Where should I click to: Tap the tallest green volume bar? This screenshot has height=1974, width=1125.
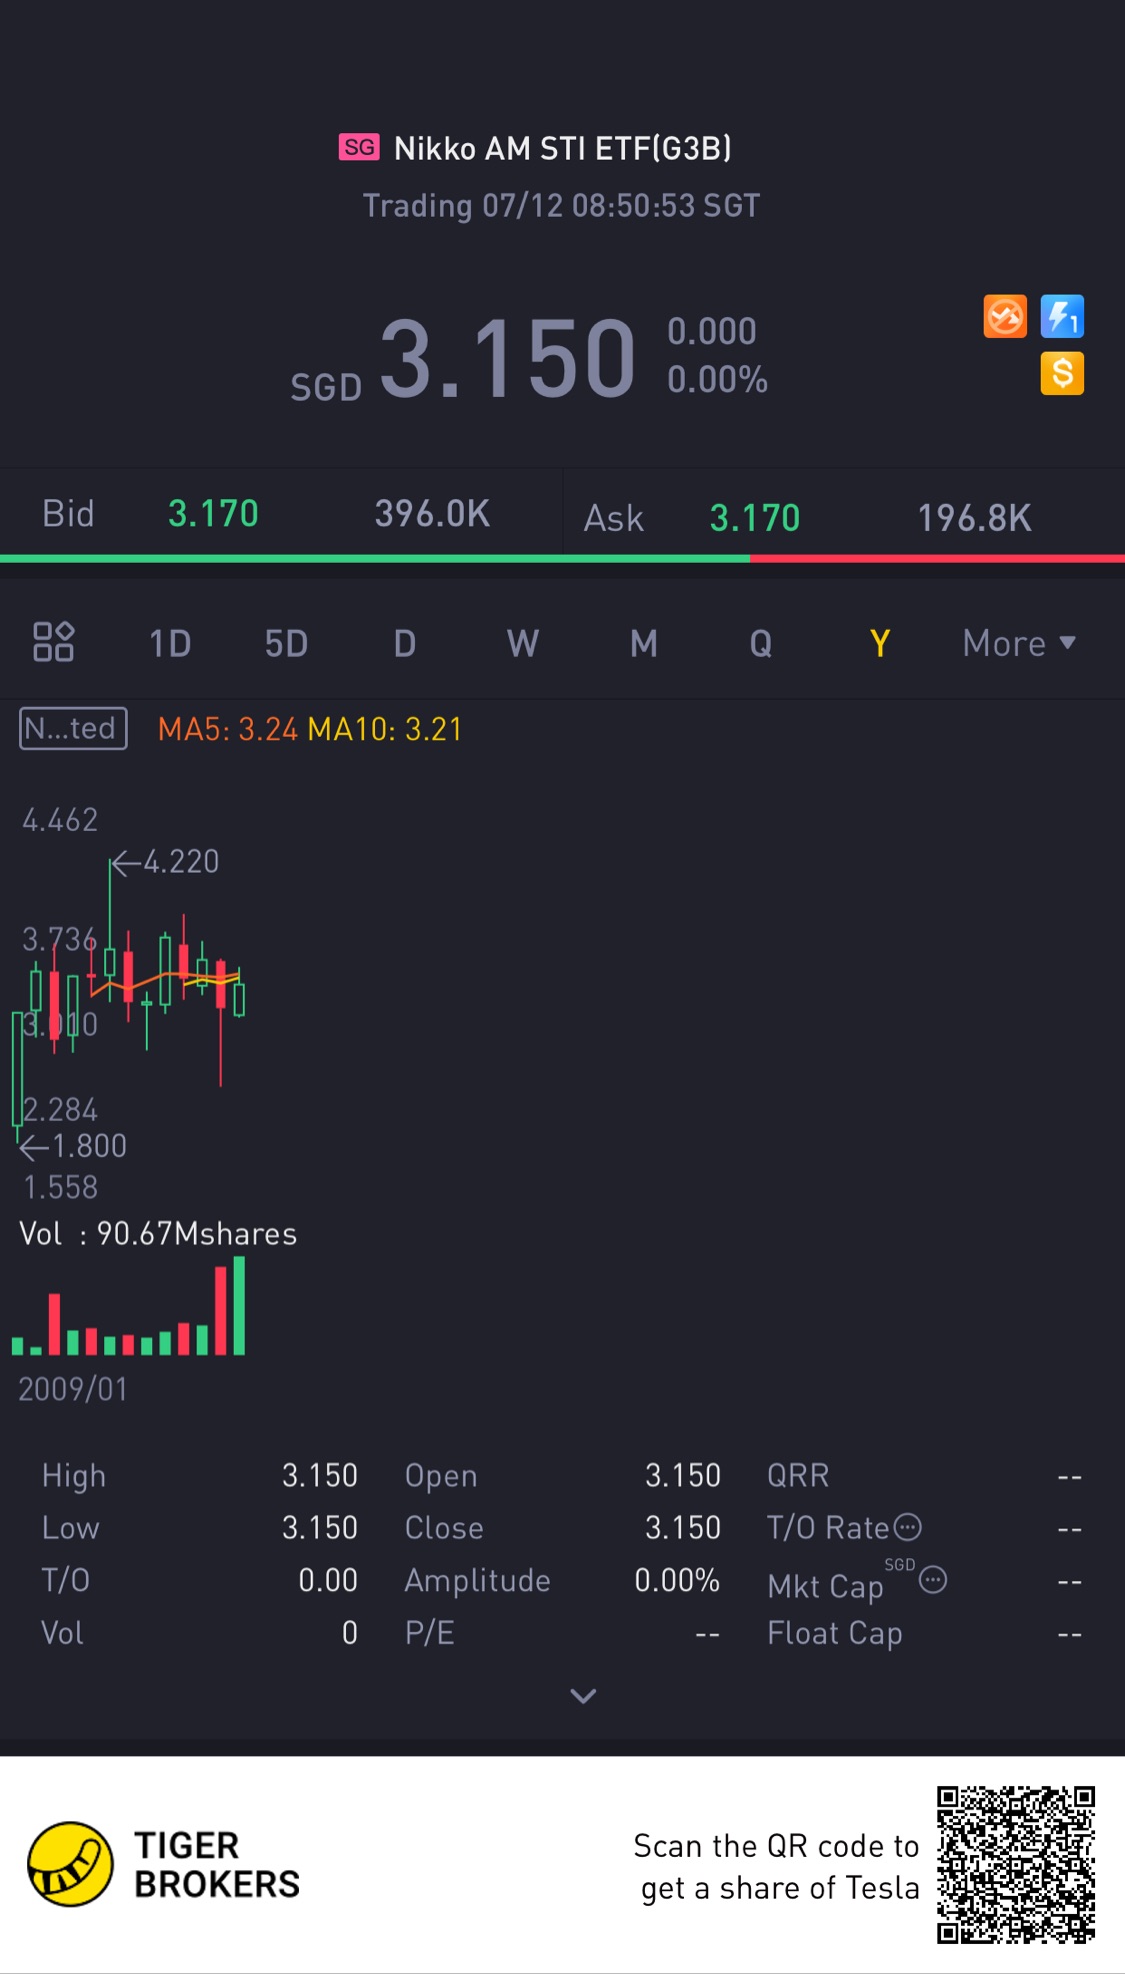coord(239,1306)
